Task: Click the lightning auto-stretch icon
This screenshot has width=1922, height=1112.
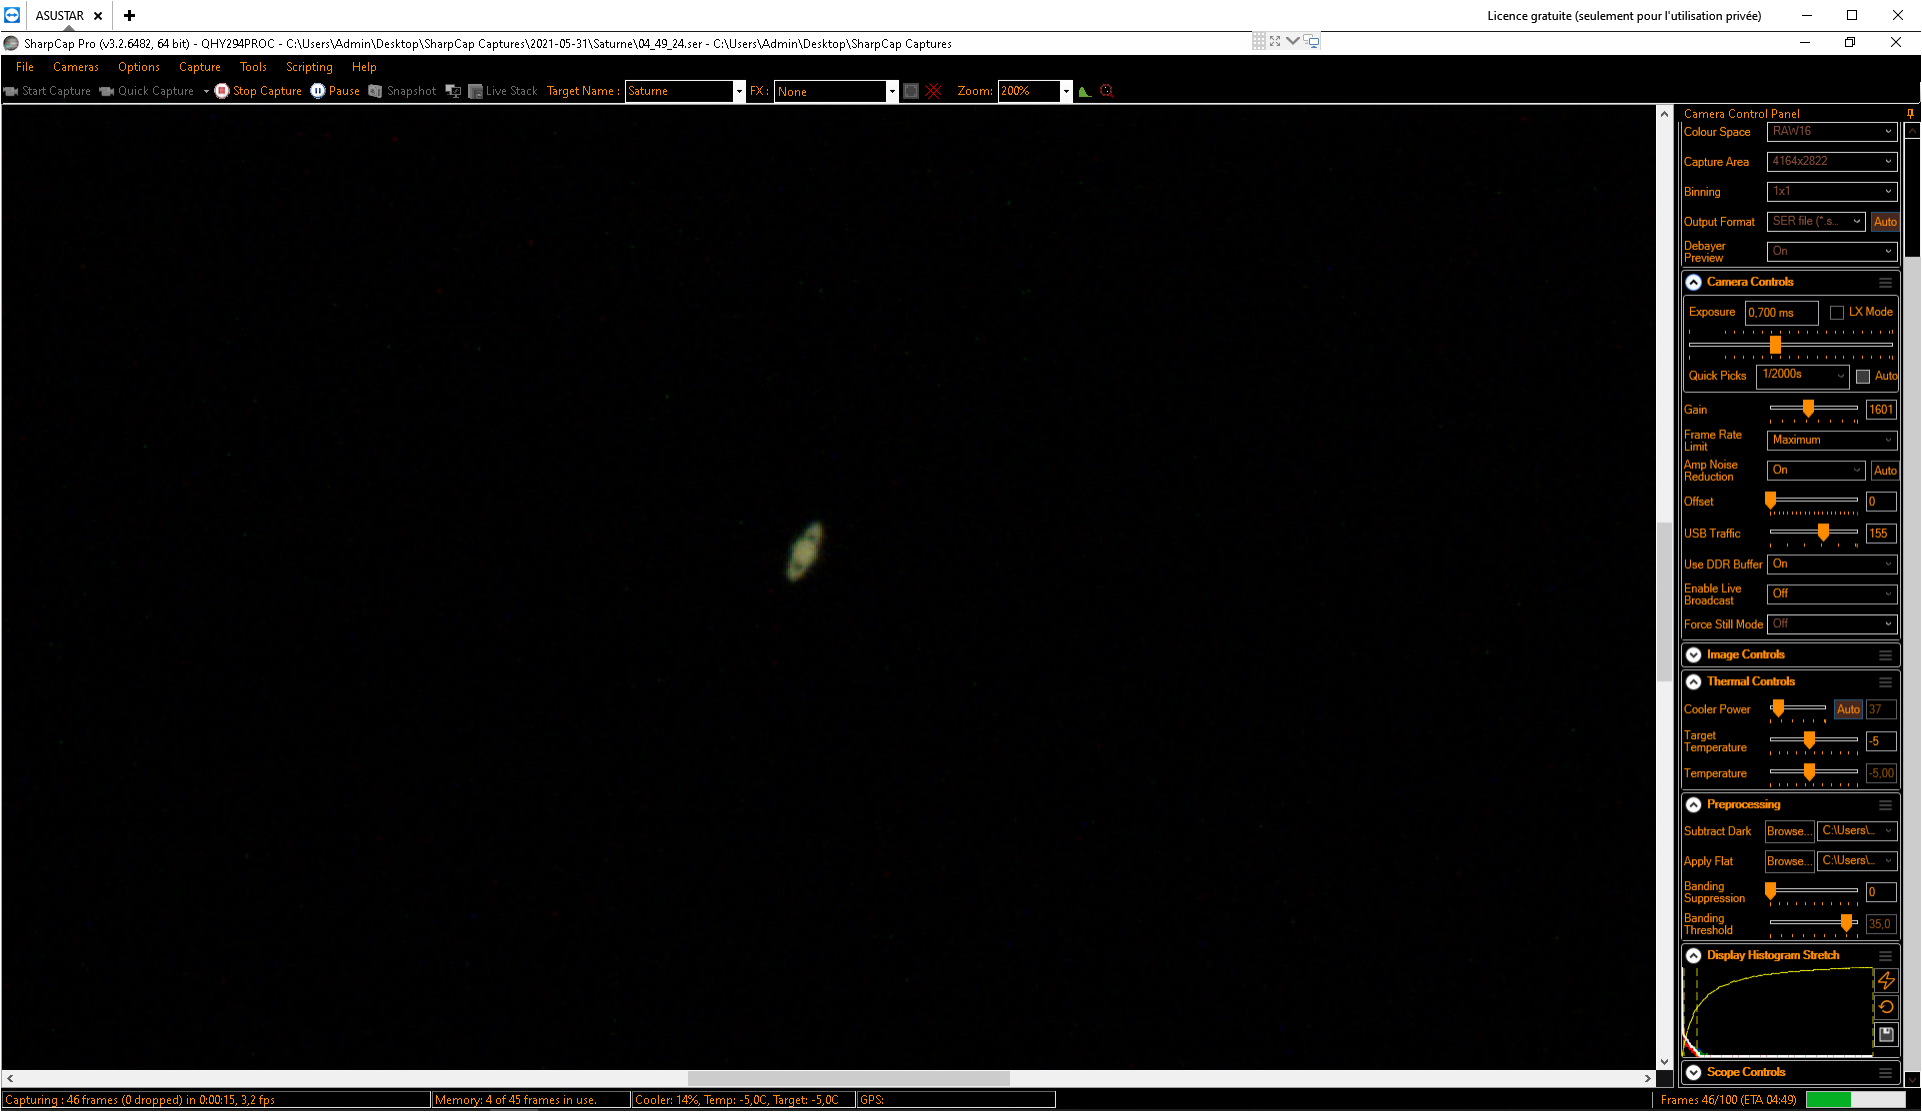Action: click(1886, 981)
